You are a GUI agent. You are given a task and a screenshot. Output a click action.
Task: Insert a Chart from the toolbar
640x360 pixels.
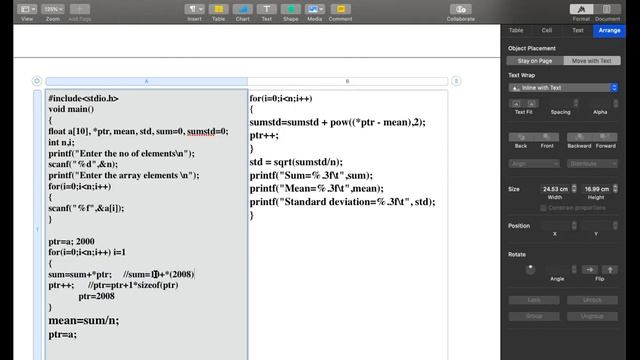[x=242, y=9]
